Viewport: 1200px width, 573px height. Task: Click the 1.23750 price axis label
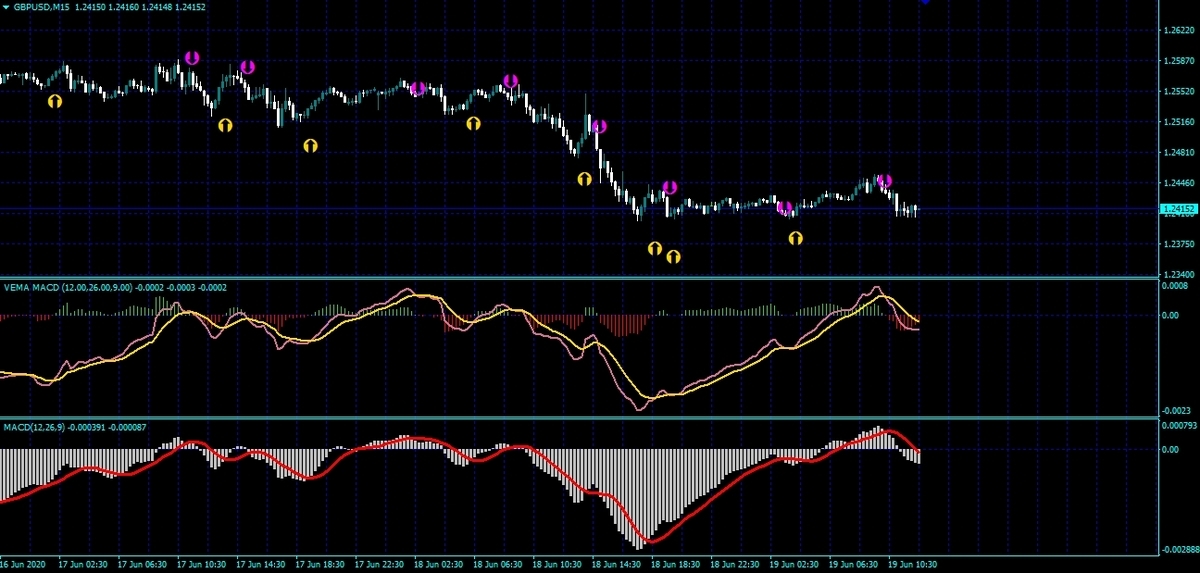1180,244
